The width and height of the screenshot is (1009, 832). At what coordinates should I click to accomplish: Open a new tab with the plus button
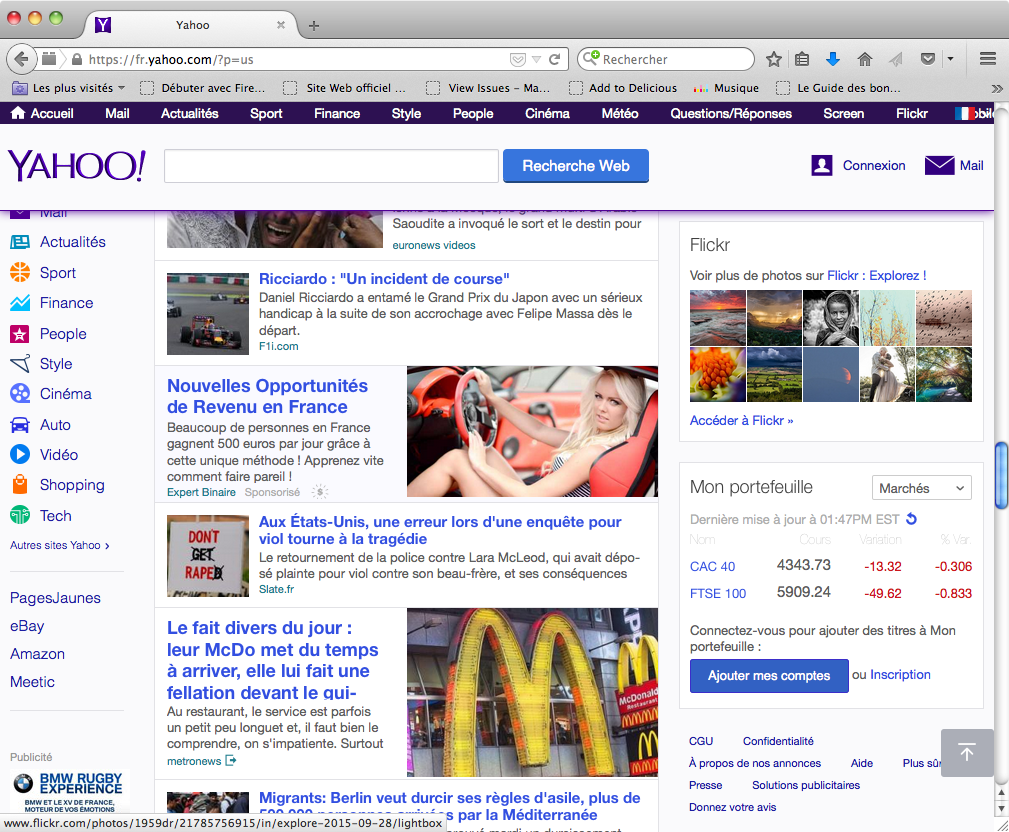313,26
